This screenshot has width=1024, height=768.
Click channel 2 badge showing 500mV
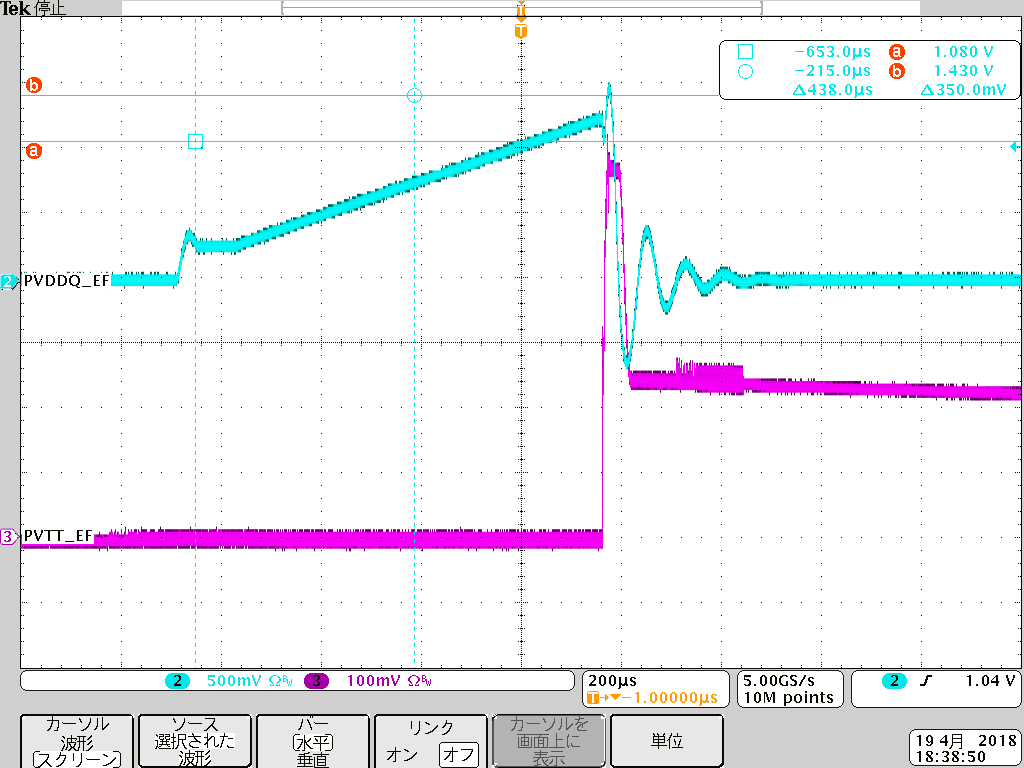(177, 680)
